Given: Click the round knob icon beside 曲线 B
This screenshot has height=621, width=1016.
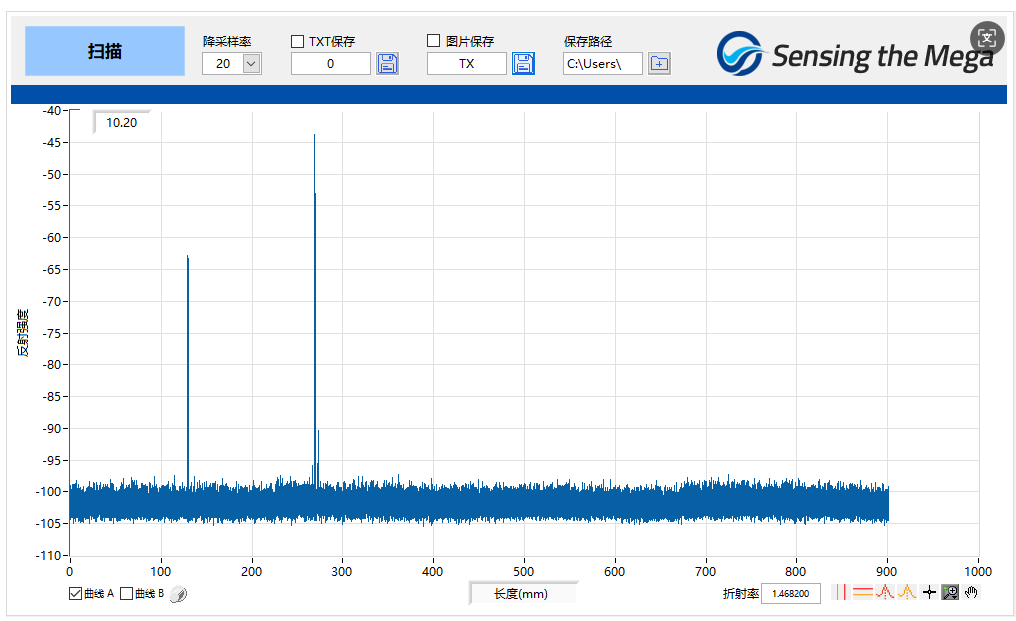Looking at the screenshot, I should tap(178, 594).
